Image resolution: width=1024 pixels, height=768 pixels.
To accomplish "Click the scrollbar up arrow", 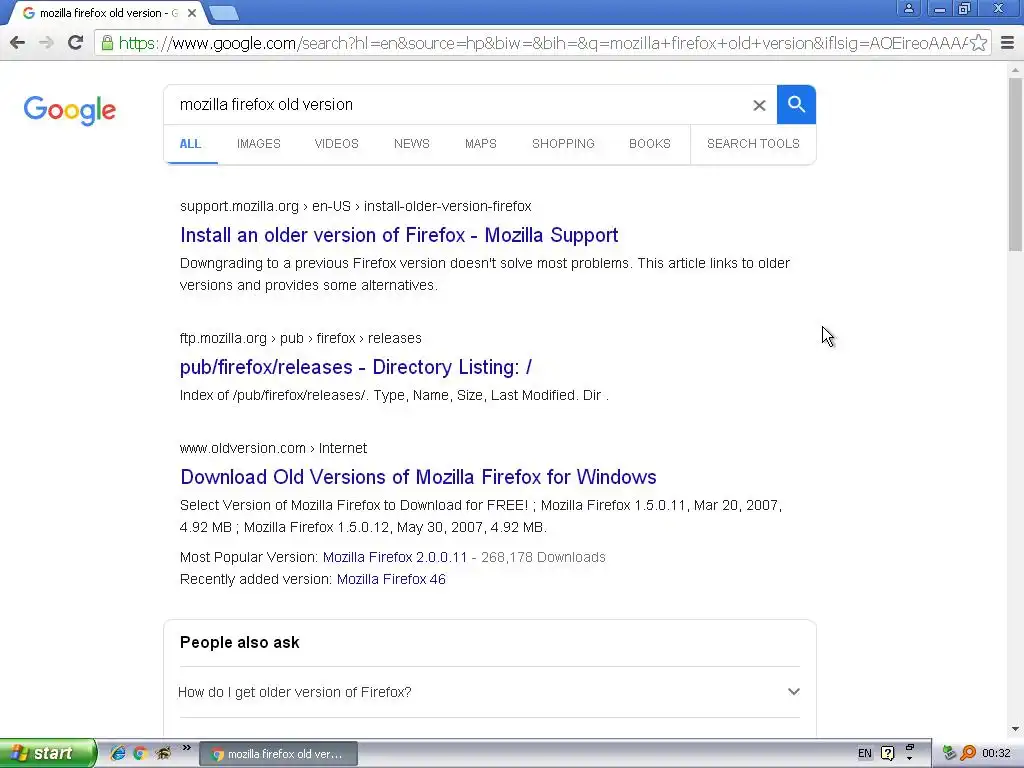I will 1015,69.
